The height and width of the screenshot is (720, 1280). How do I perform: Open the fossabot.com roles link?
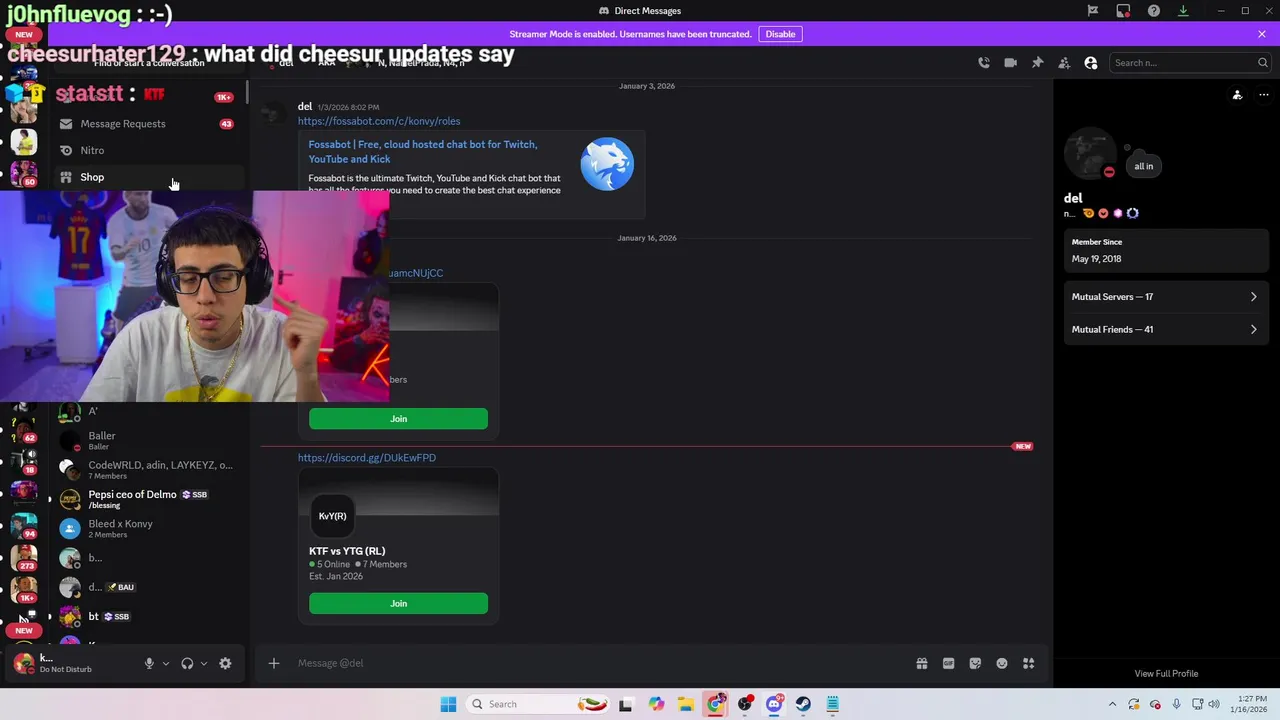[379, 121]
